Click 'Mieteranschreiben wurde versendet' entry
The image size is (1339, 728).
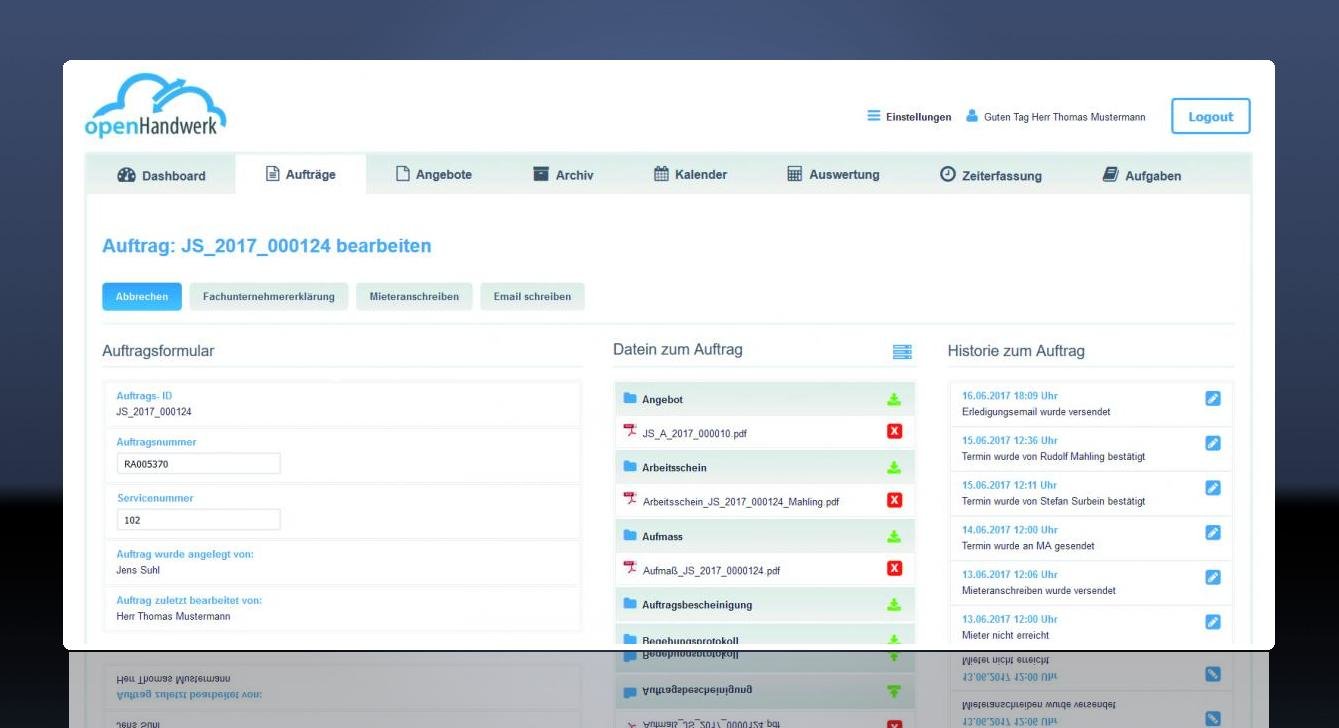click(1039, 591)
